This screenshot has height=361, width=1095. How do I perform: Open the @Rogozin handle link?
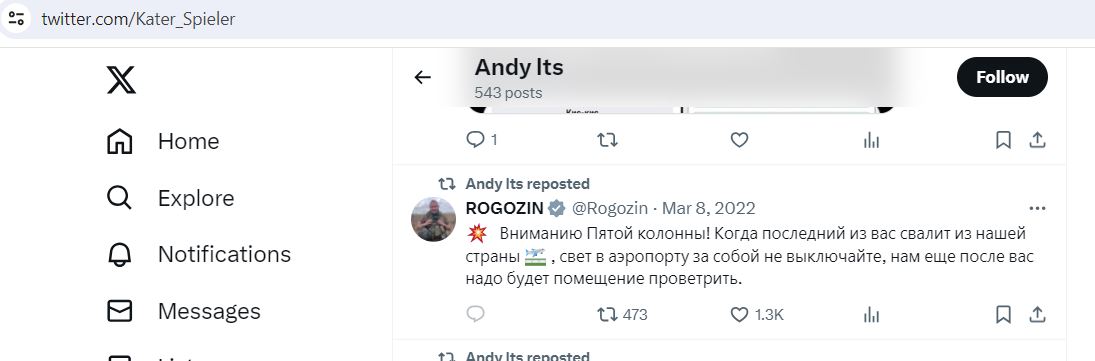point(611,208)
